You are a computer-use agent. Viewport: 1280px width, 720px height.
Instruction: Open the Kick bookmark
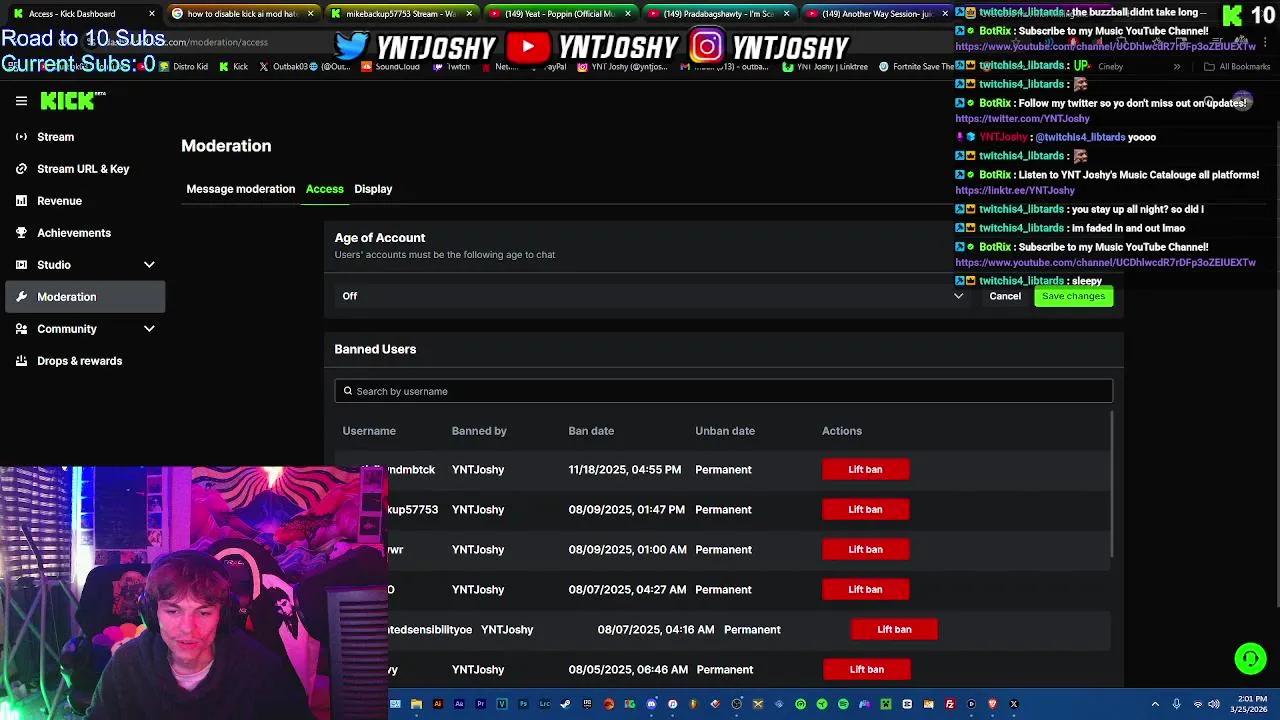click(x=235, y=67)
